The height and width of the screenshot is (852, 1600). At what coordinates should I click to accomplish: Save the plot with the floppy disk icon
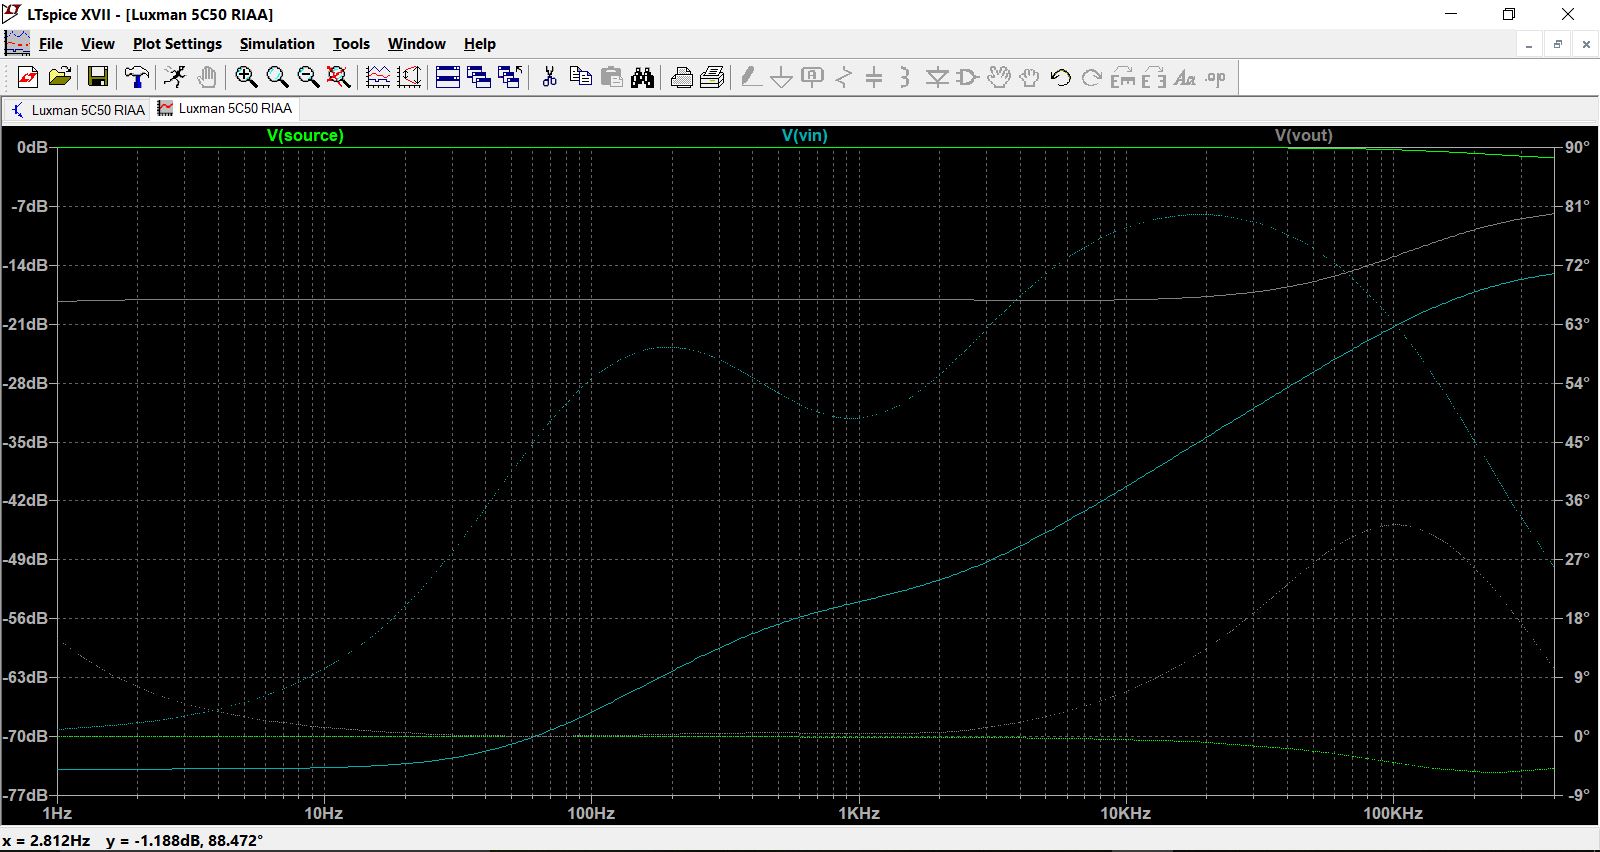coord(98,77)
